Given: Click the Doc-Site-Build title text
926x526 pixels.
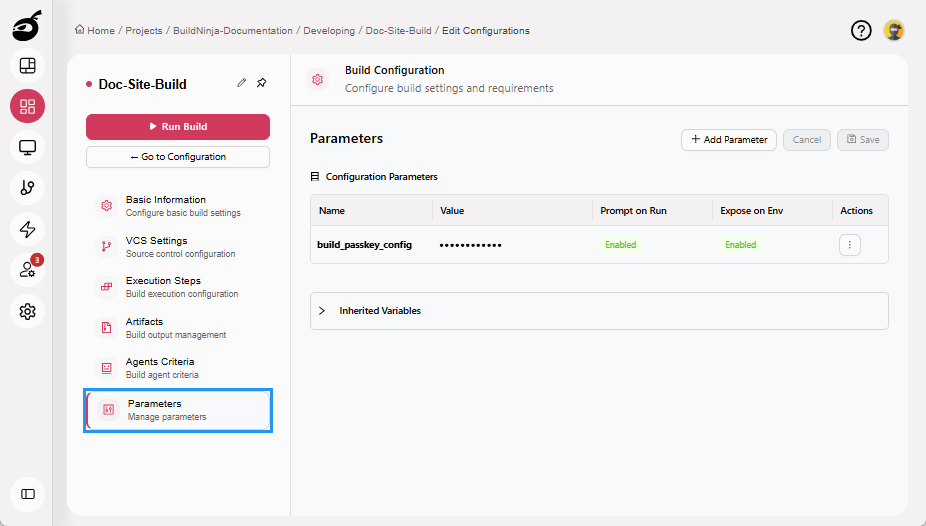Looking at the screenshot, I should (x=142, y=84).
